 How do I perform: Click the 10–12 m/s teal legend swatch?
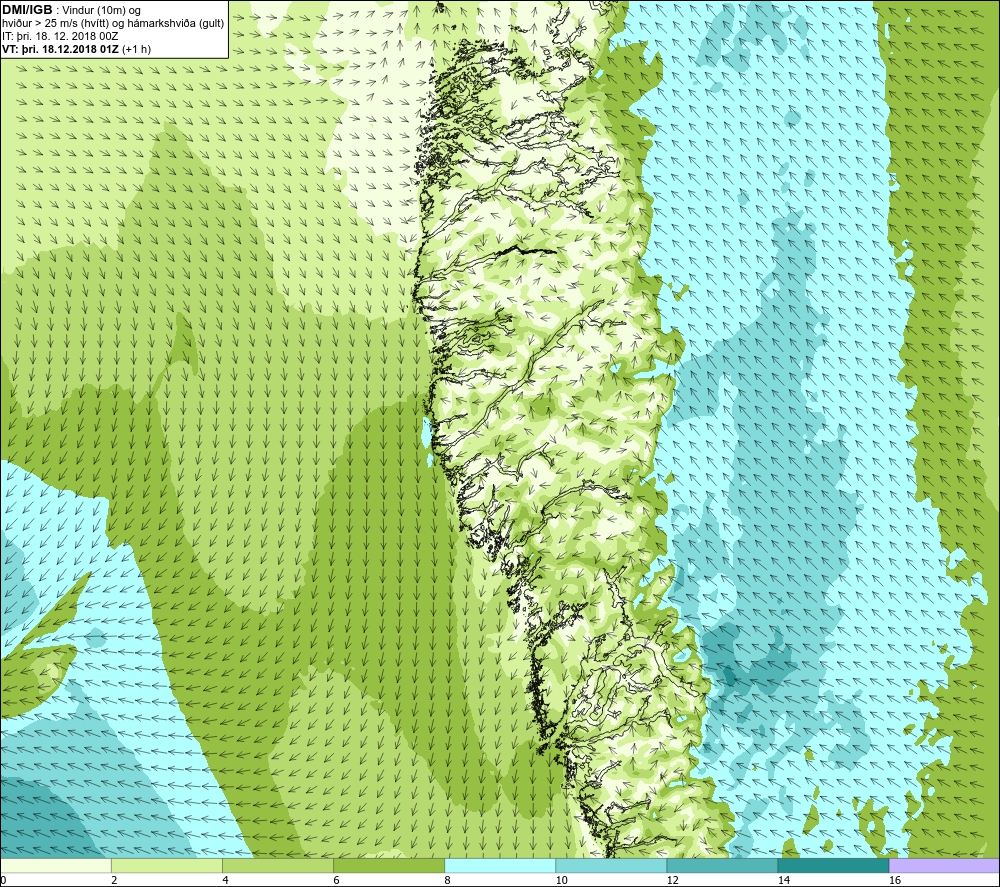tap(611, 865)
